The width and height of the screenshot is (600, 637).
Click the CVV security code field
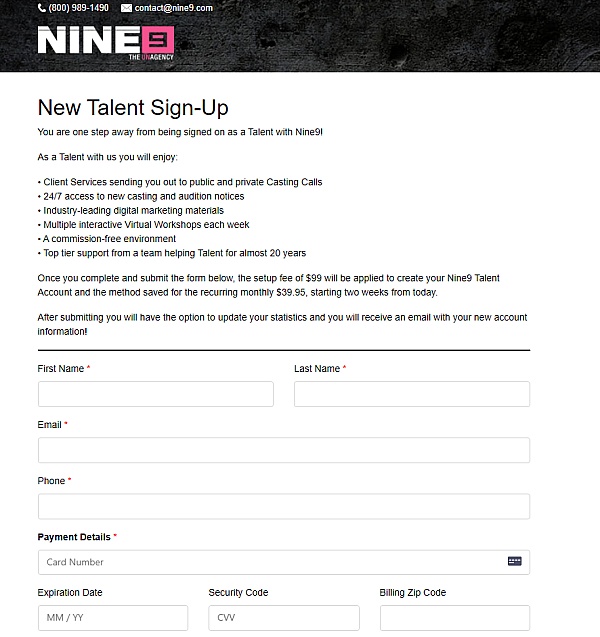point(283,618)
